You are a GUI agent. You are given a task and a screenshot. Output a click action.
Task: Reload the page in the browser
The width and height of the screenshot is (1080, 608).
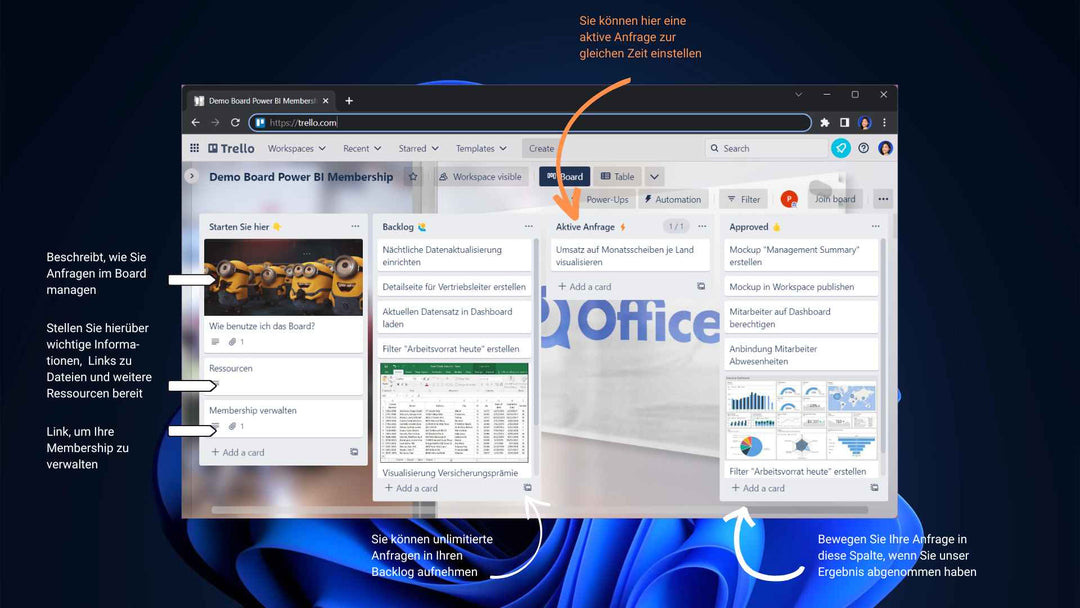[235, 122]
